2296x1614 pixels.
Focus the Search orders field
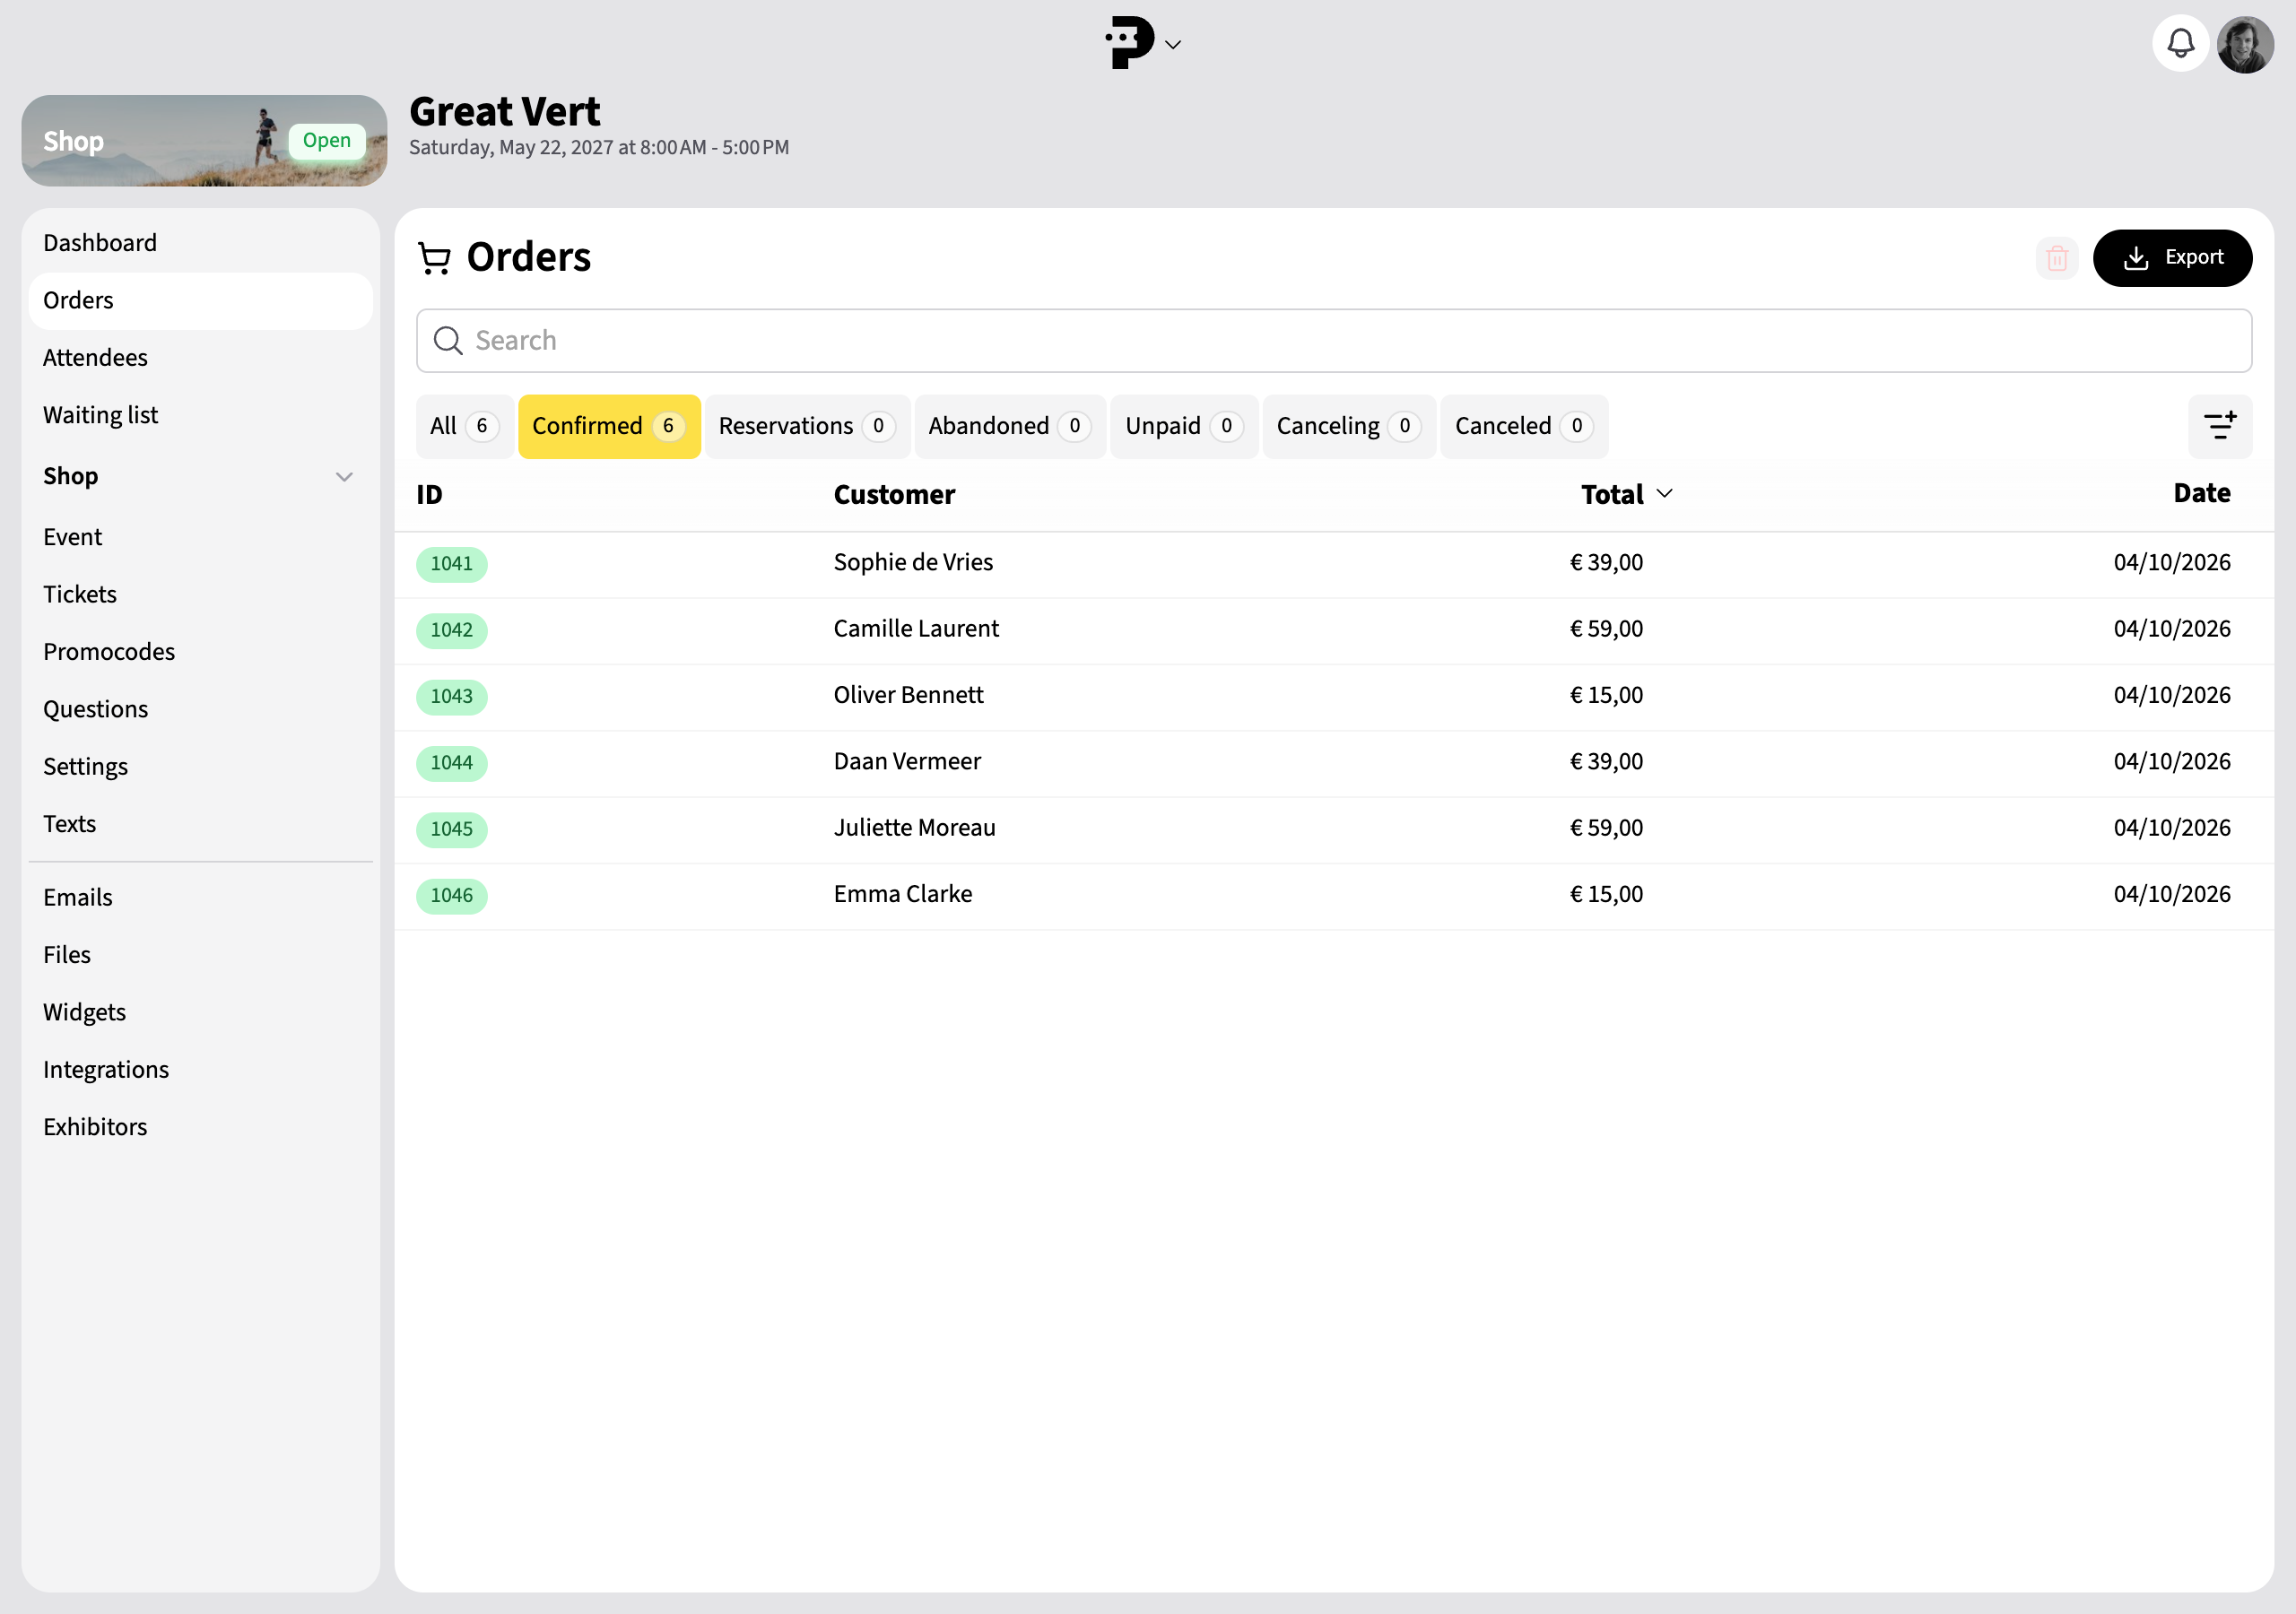pos(1334,341)
